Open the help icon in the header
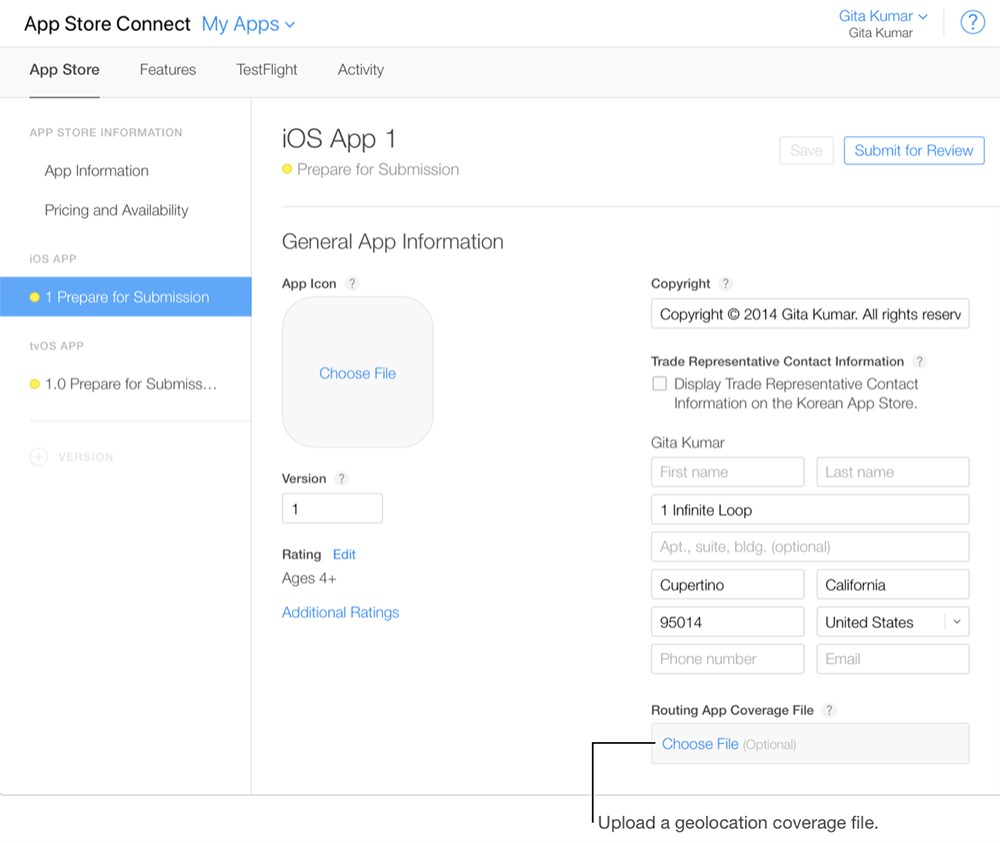This screenshot has height=843, width=1000. [x=972, y=23]
